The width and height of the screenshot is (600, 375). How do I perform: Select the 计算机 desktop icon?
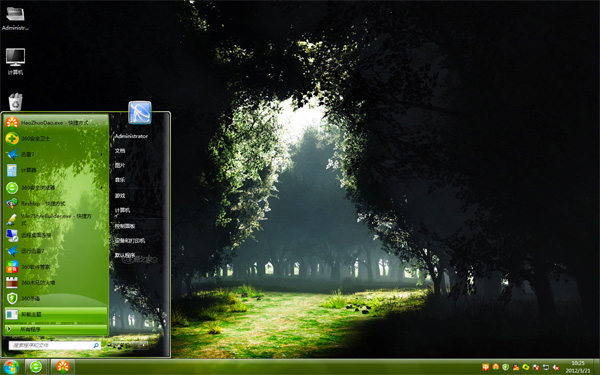[15, 61]
